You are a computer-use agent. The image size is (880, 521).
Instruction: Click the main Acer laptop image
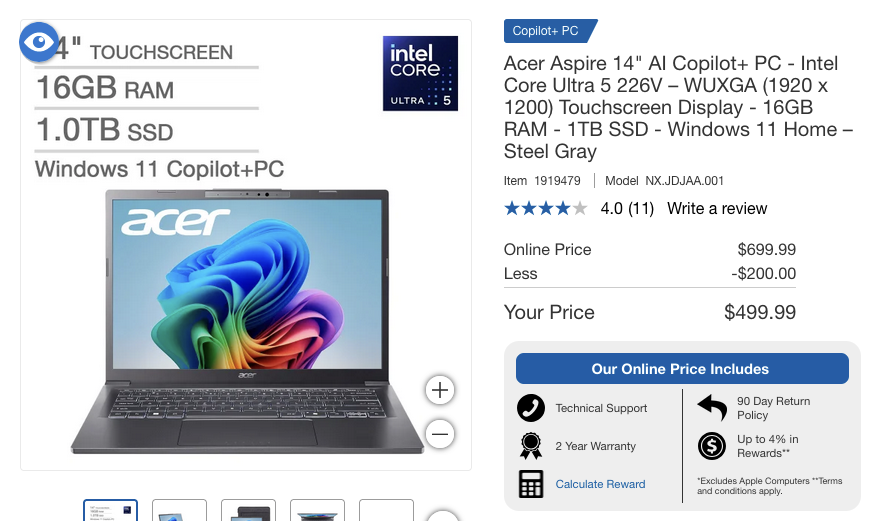247,321
